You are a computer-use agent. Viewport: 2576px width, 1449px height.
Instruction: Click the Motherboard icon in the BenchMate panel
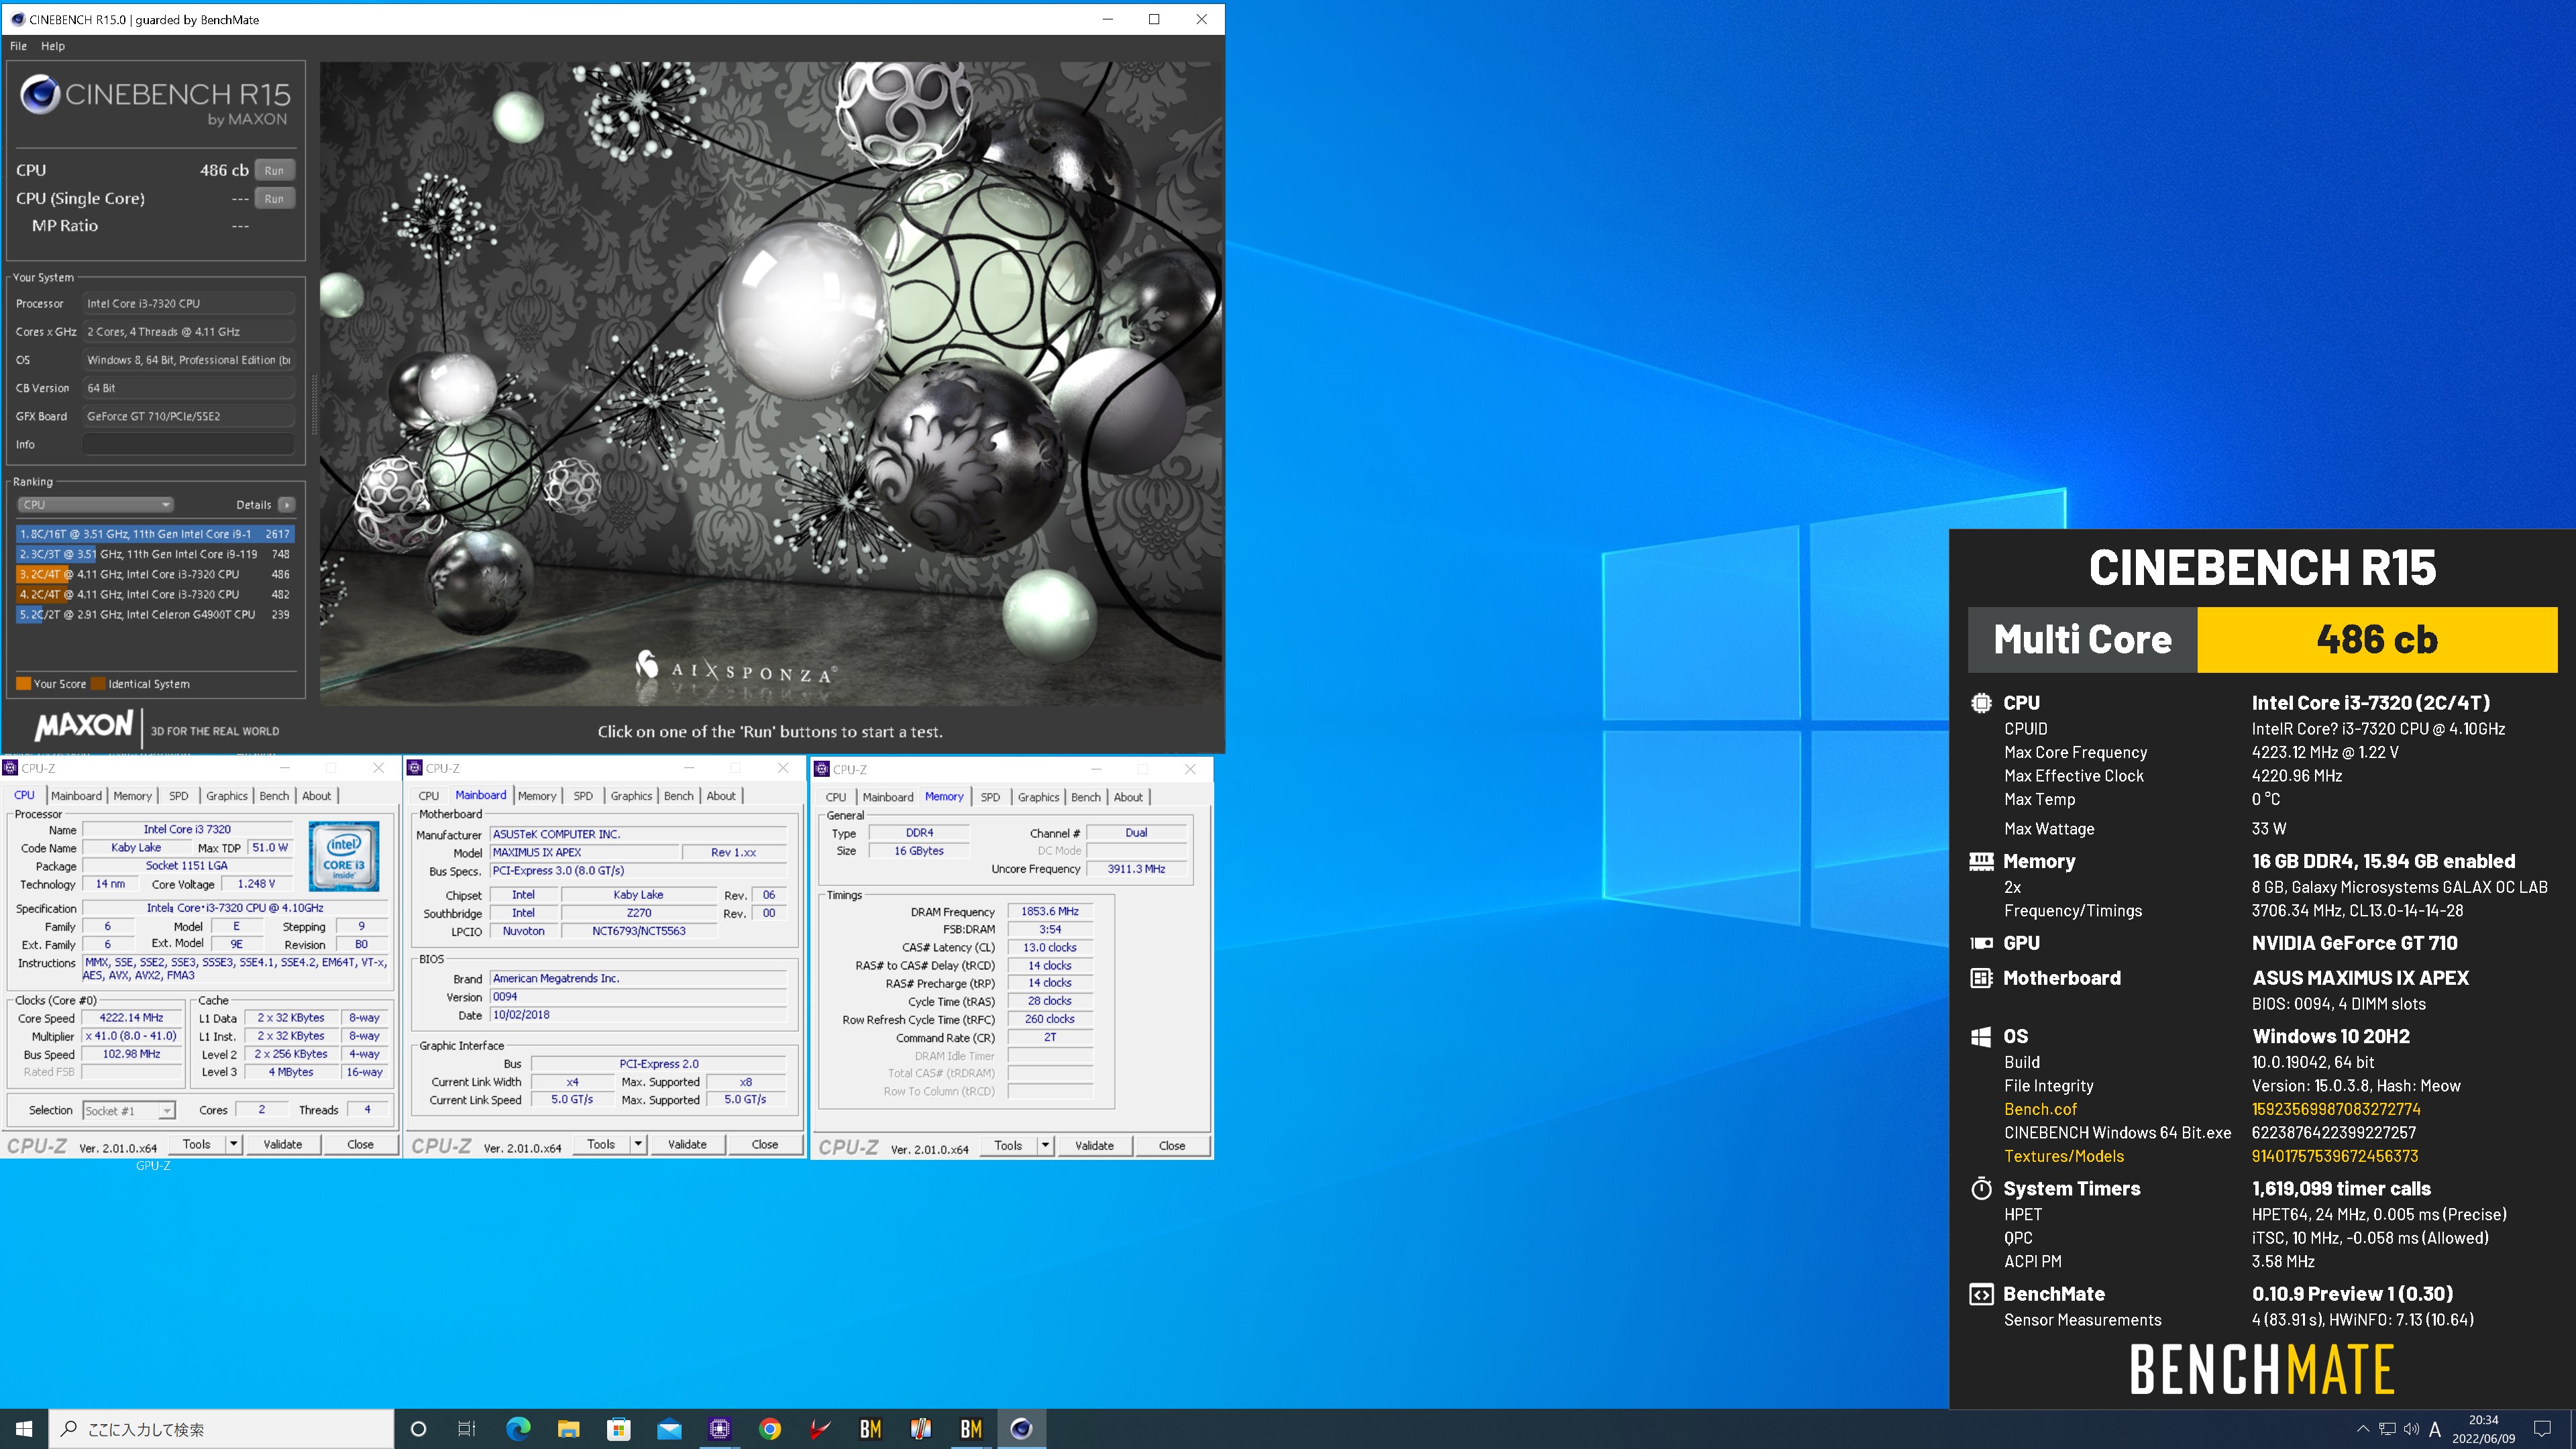point(1980,978)
